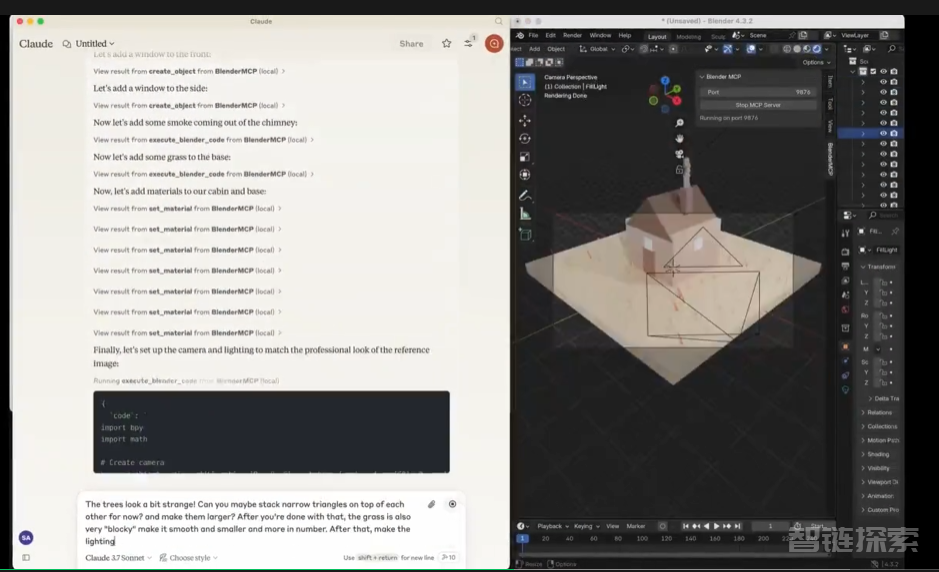
Task: Switch to rendered viewport shading
Action: pos(816,49)
